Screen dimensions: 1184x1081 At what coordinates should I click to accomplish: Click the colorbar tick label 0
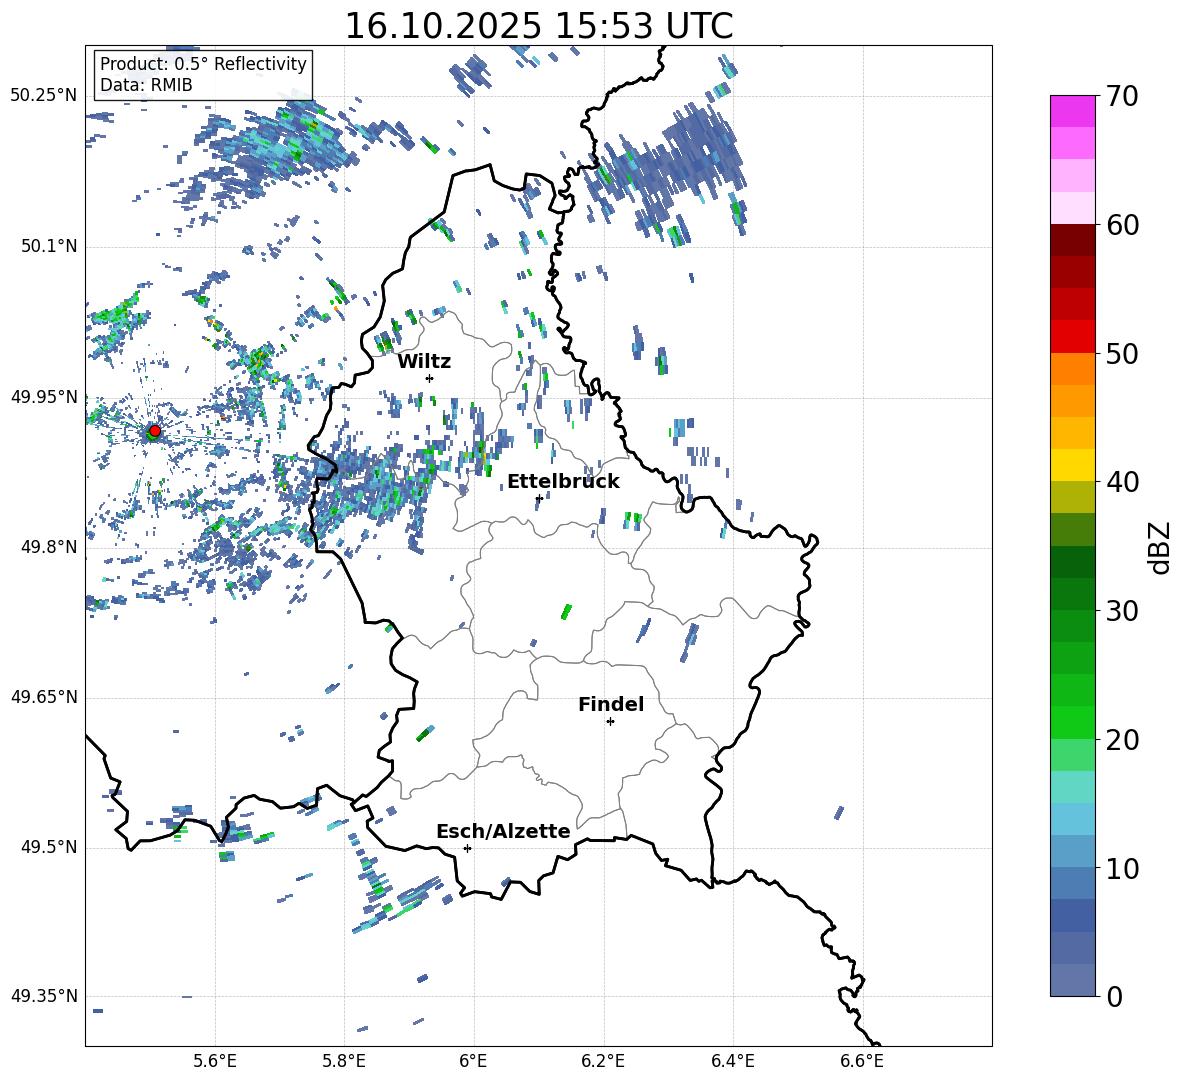pyautogui.click(x=1114, y=996)
